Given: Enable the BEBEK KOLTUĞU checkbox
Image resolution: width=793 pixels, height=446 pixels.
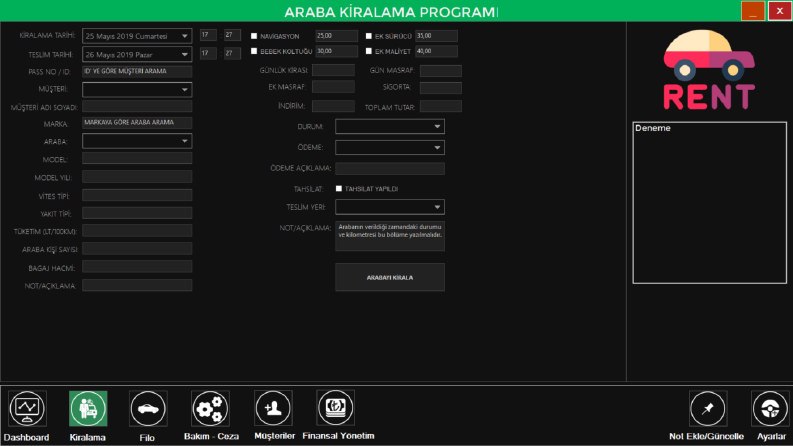Looking at the screenshot, I should click(254, 51).
